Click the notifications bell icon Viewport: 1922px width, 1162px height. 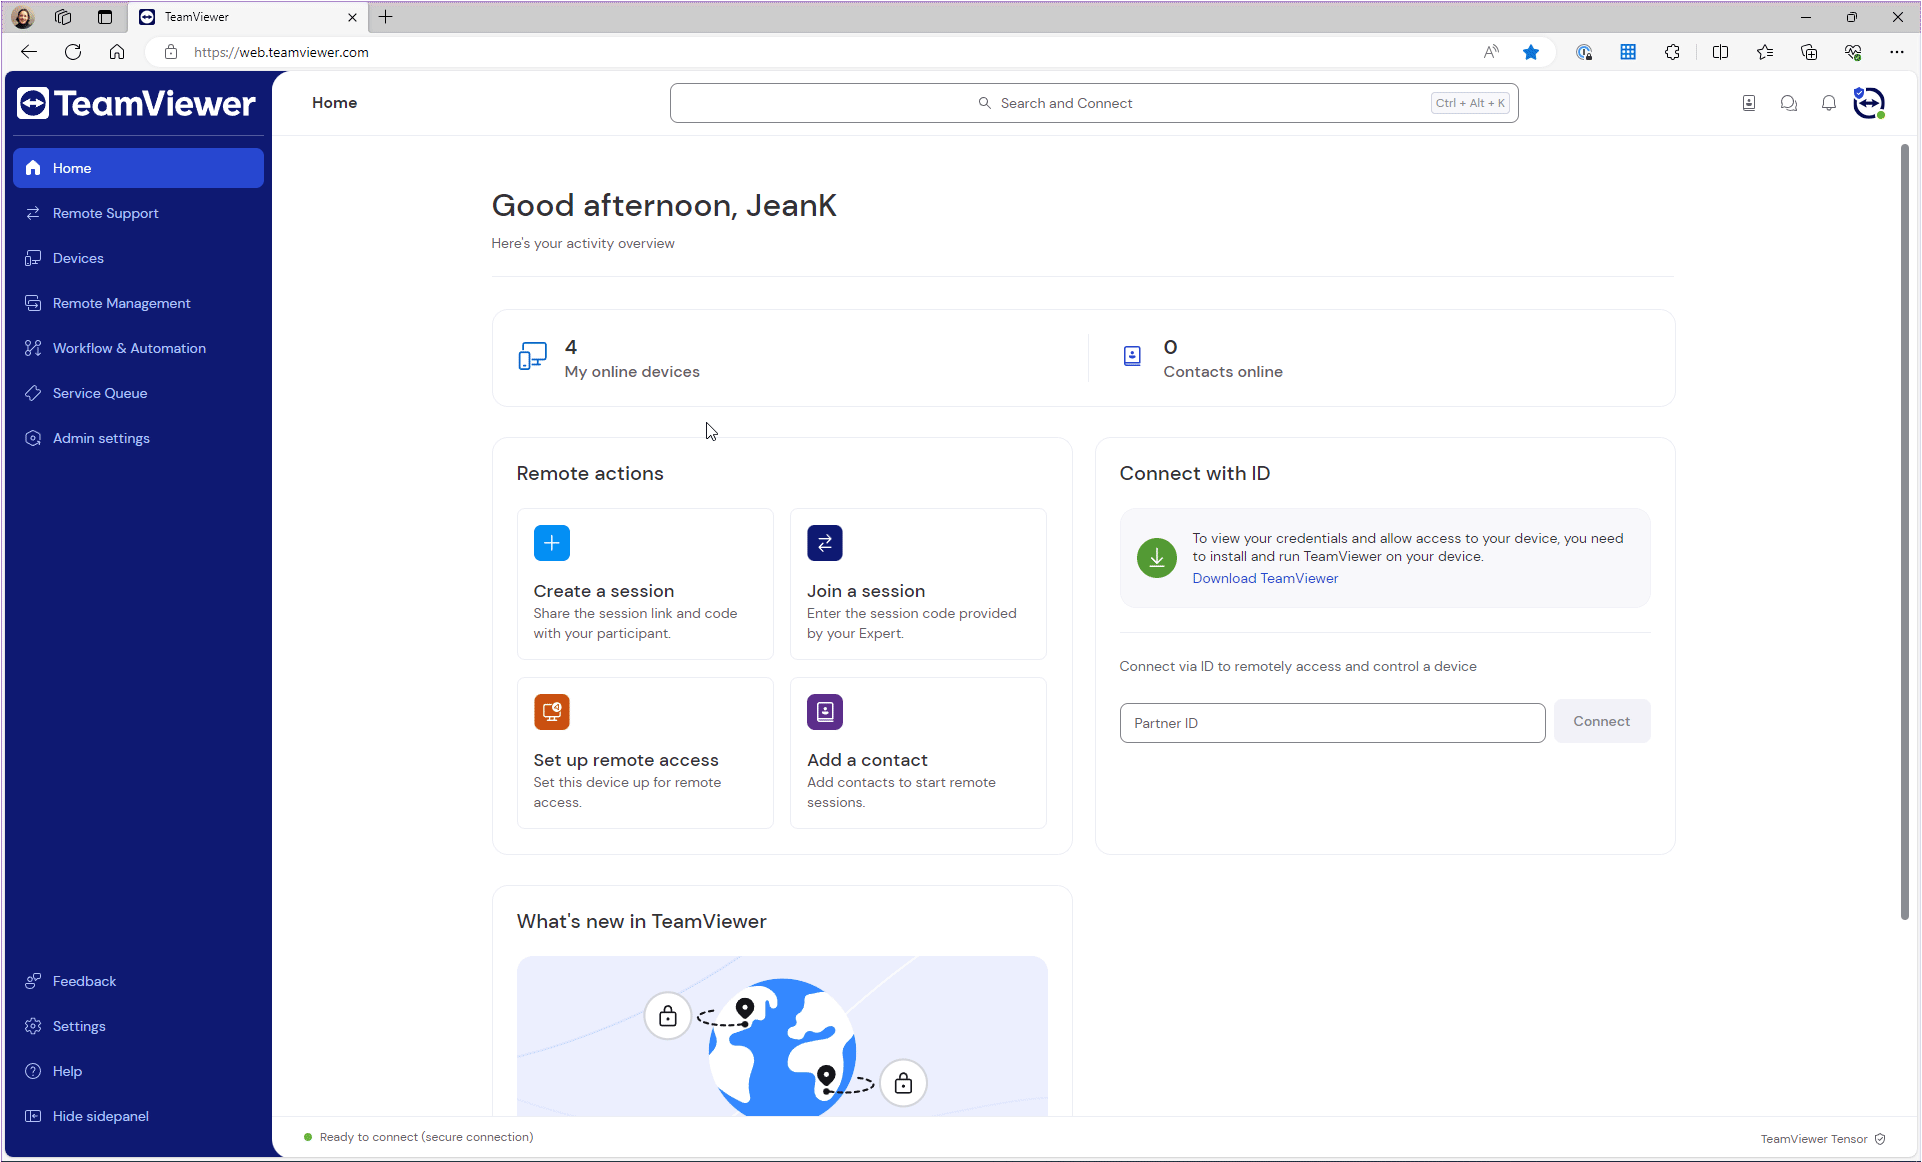point(1829,103)
